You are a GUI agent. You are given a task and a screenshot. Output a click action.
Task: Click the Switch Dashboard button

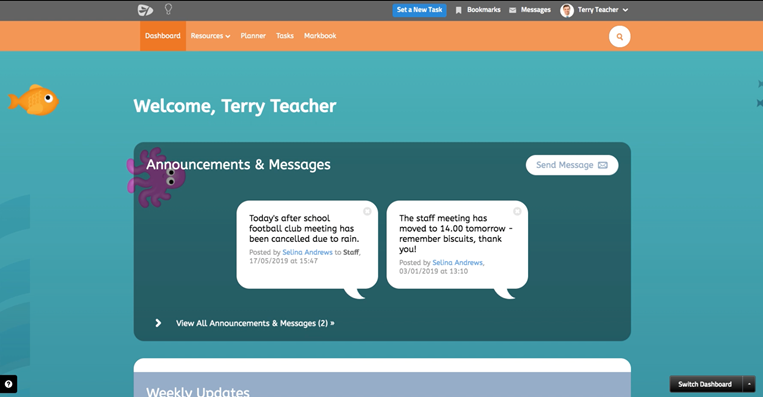(x=706, y=384)
